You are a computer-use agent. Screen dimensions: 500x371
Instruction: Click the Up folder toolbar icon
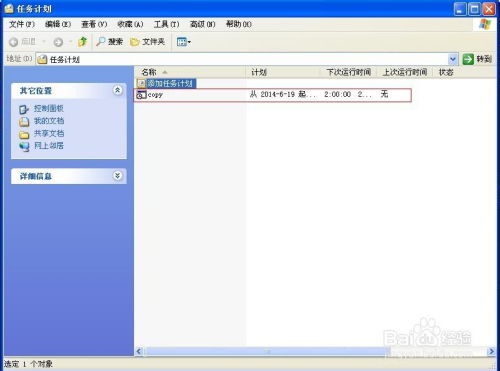[x=82, y=42]
